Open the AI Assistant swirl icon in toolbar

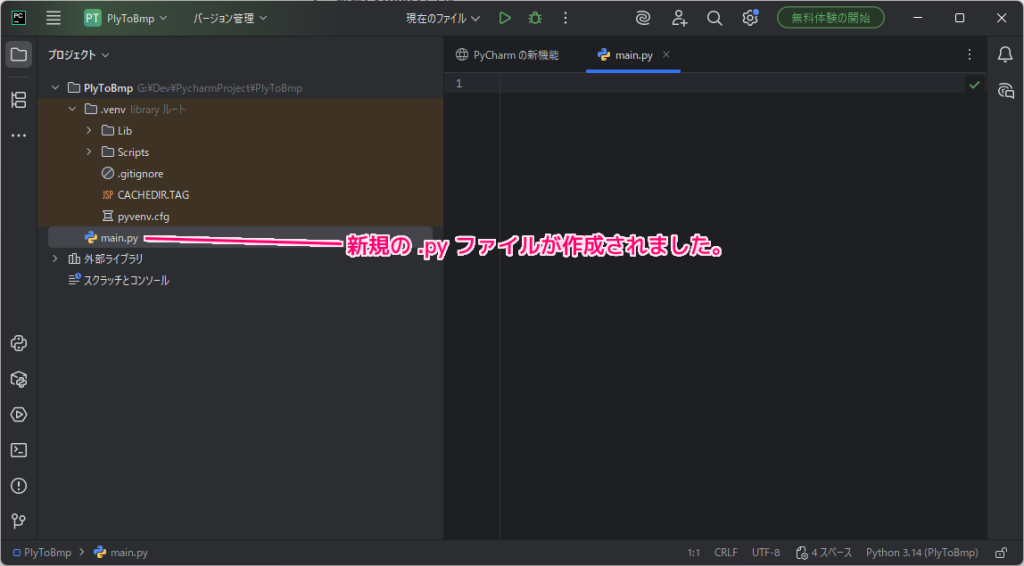pyautogui.click(x=643, y=18)
